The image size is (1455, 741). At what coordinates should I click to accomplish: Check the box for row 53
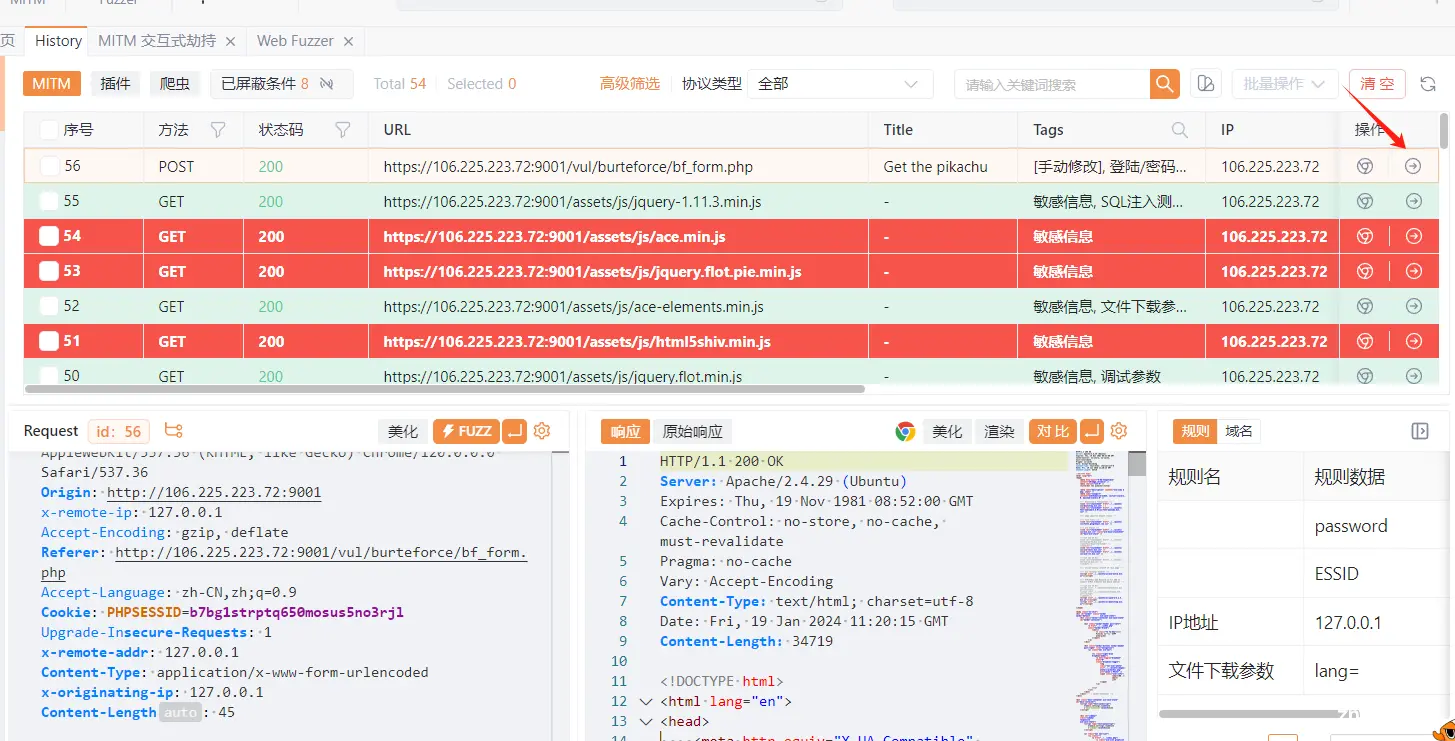[x=49, y=271]
